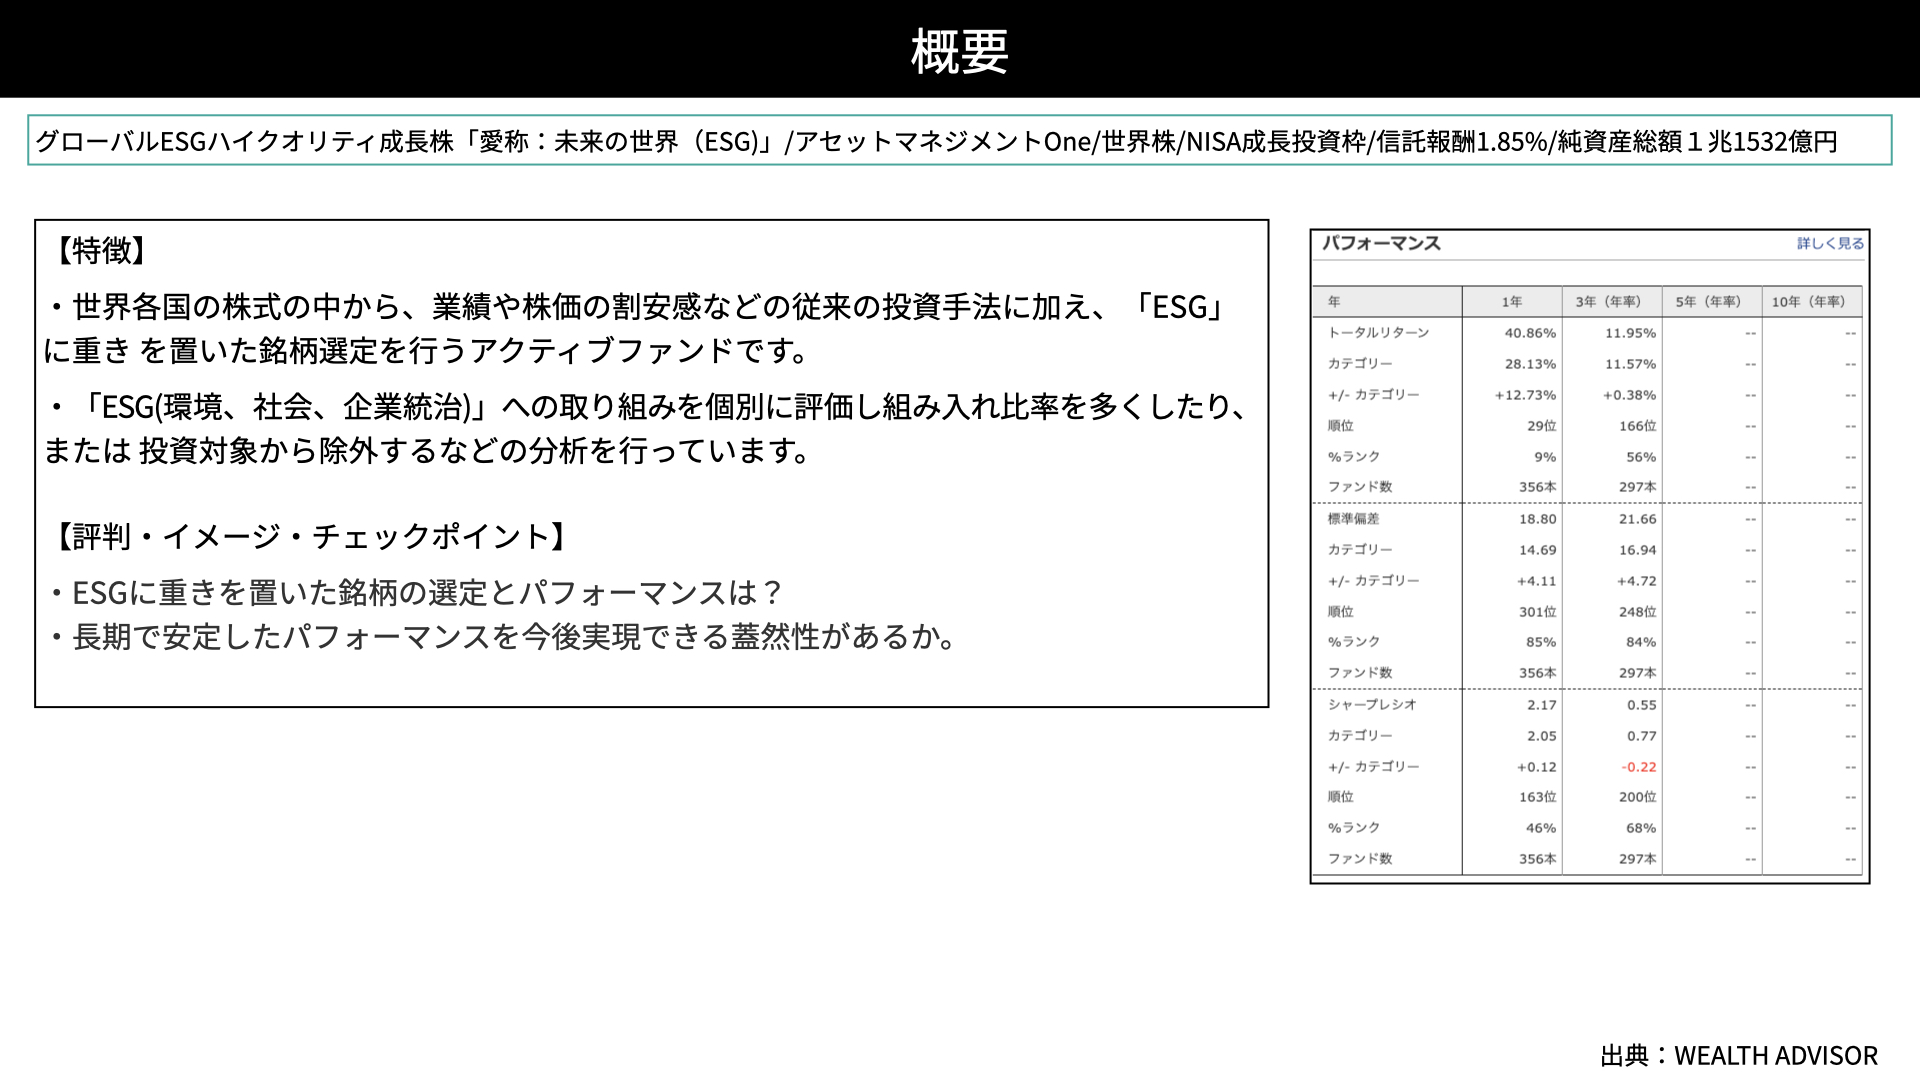This screenshot has width=1920, height=1080.
Task: Click the 166位 rank value
Action: [x=1637, y=426]
